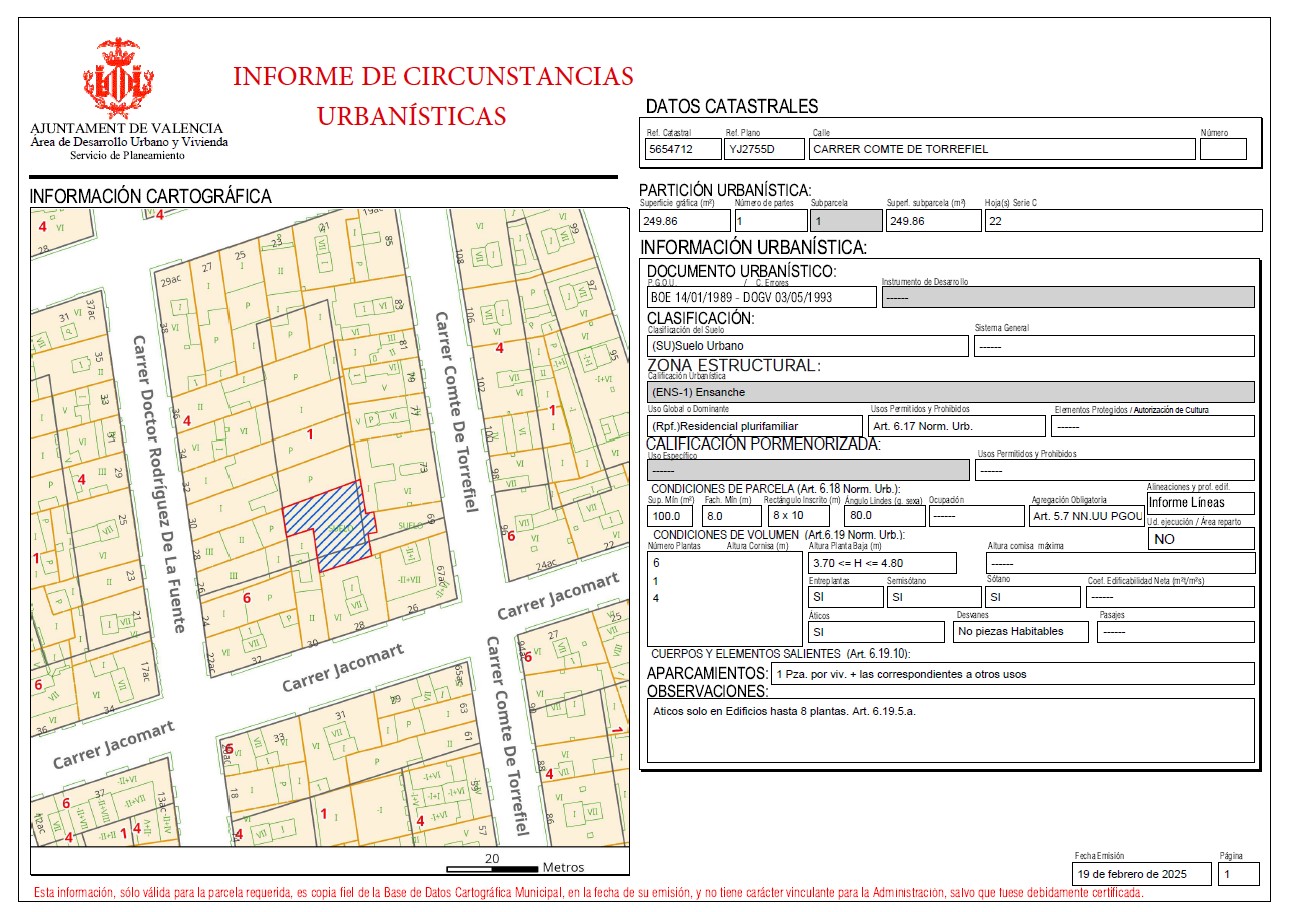Click the Entreplantas SI value
The height and width of the screenshot is (912, 1292).
click(845, 597)
